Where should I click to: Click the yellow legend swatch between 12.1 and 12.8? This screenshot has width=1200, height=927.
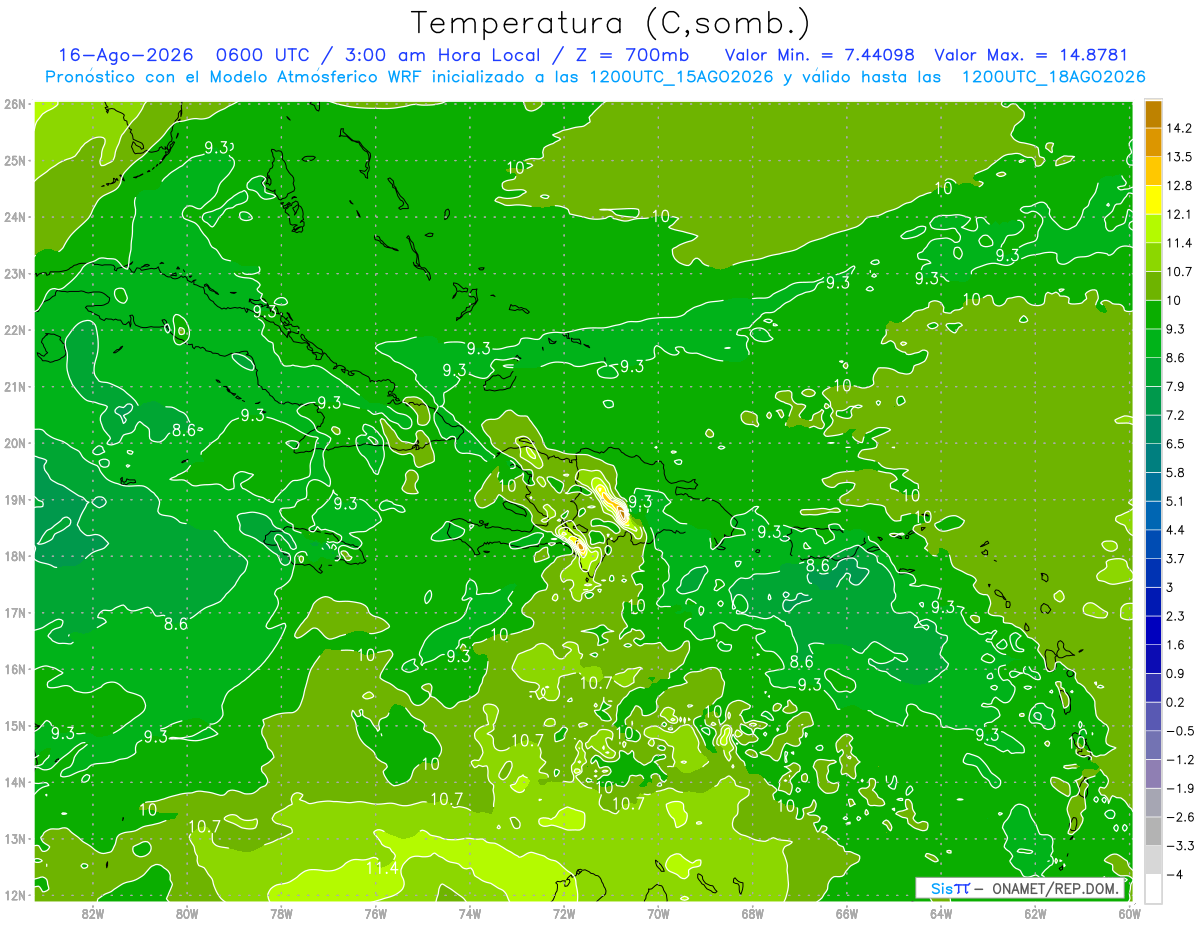[x=1153, y=200]
